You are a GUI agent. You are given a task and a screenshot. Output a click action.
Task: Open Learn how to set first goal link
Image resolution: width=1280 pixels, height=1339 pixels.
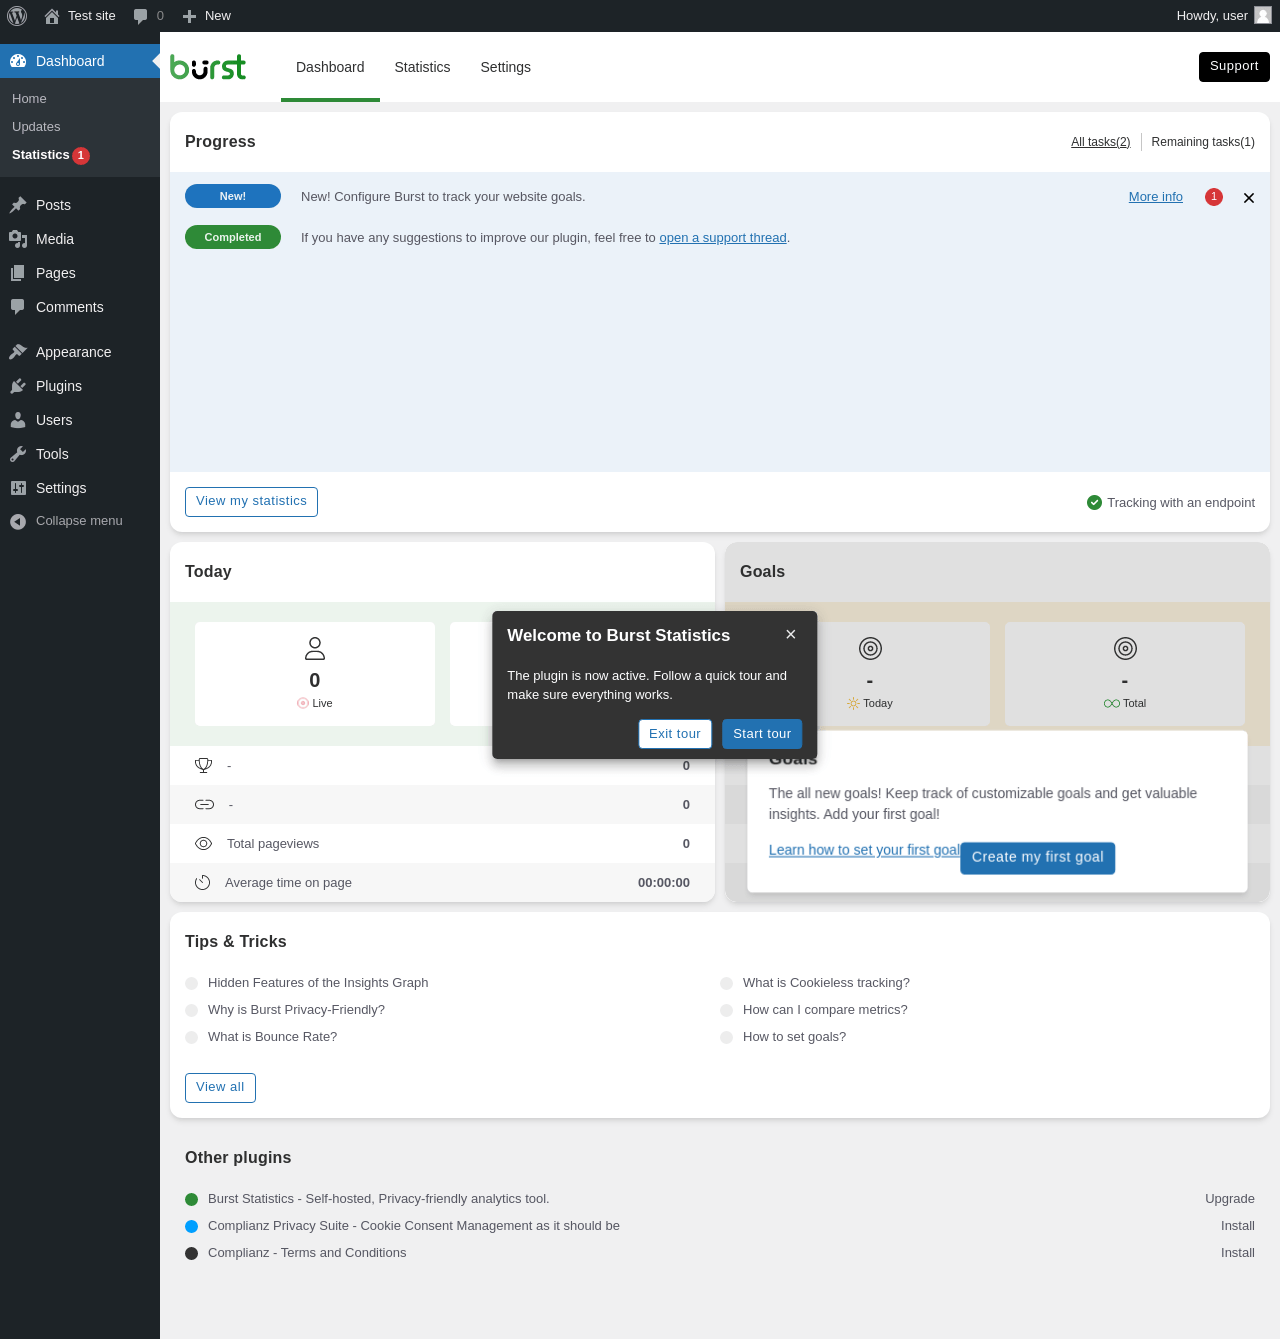[x=864, y=850]
